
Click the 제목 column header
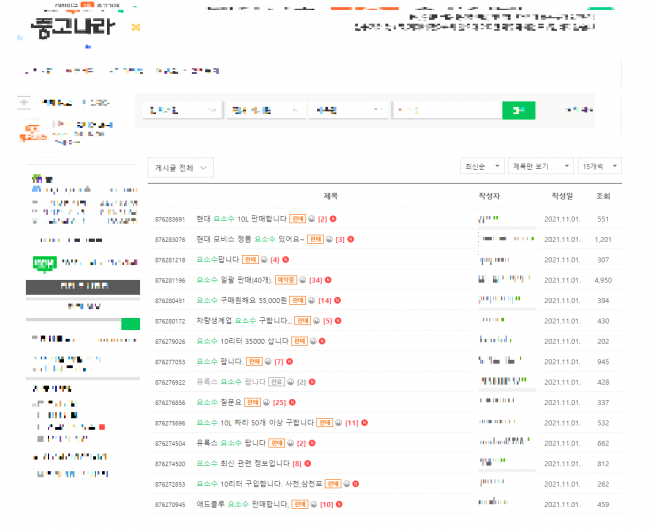(x=331, y=196)
